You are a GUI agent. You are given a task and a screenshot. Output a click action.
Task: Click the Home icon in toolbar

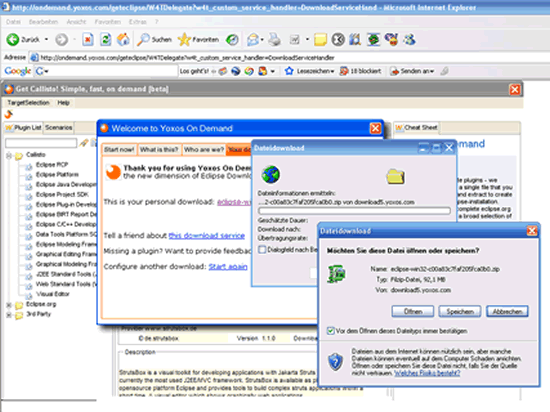point(123,40)
